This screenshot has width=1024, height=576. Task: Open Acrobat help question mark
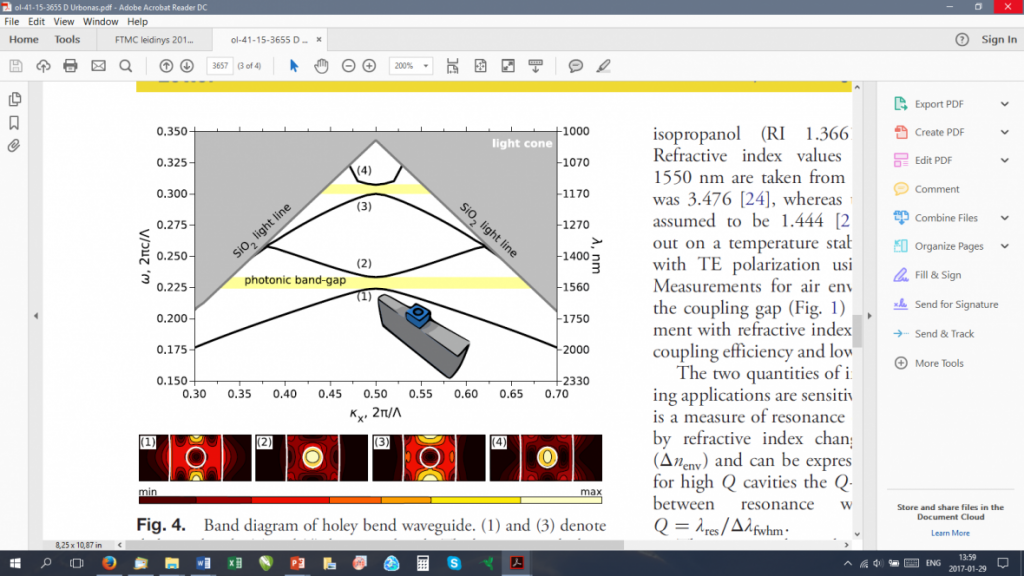pyautogui.click(x=962, y=40)
